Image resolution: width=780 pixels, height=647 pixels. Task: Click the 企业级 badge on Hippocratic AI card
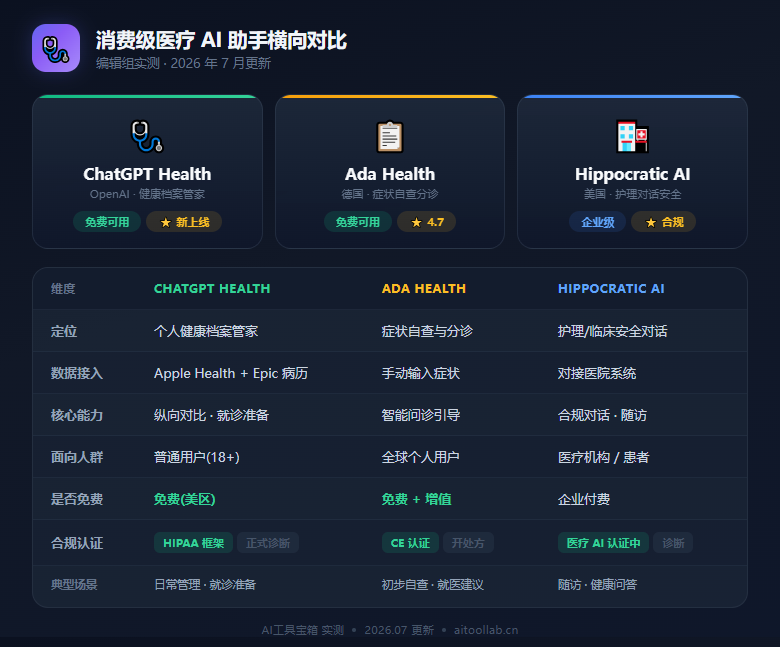click(597, 222)
